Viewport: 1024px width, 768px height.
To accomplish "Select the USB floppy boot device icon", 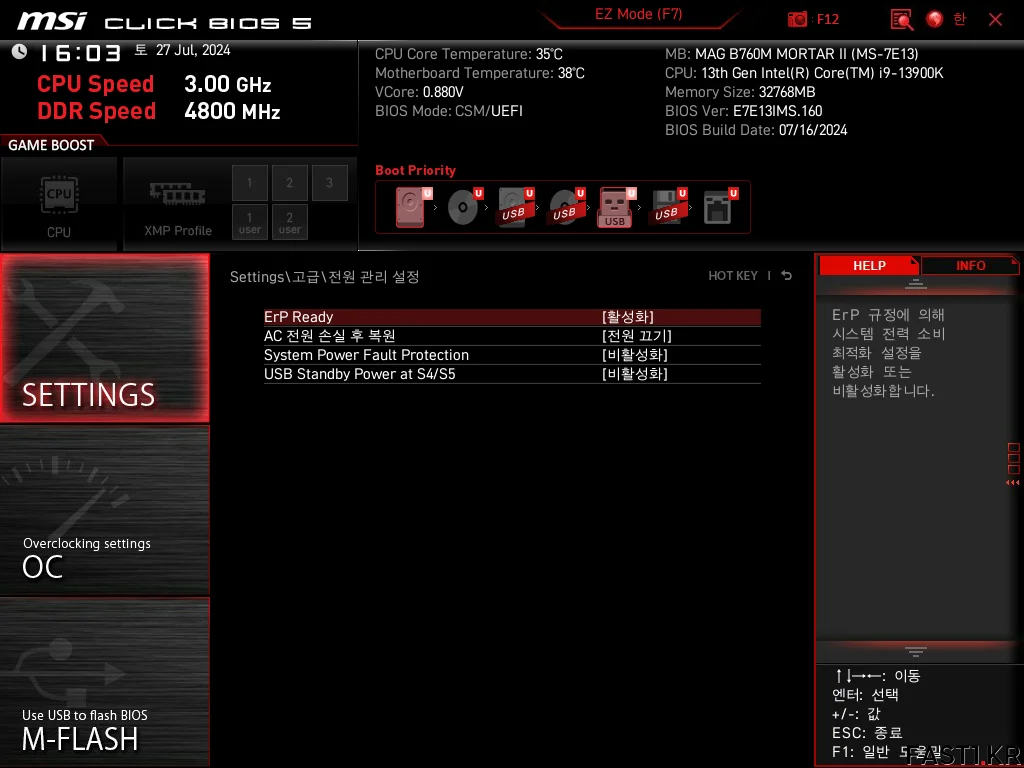I will pos(668,207).
